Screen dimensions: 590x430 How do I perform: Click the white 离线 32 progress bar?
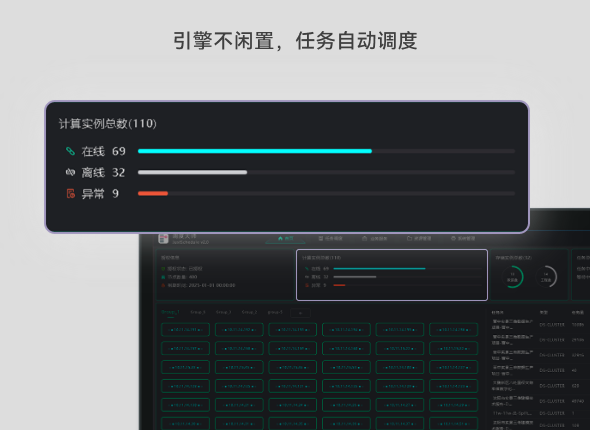[192, 172]
